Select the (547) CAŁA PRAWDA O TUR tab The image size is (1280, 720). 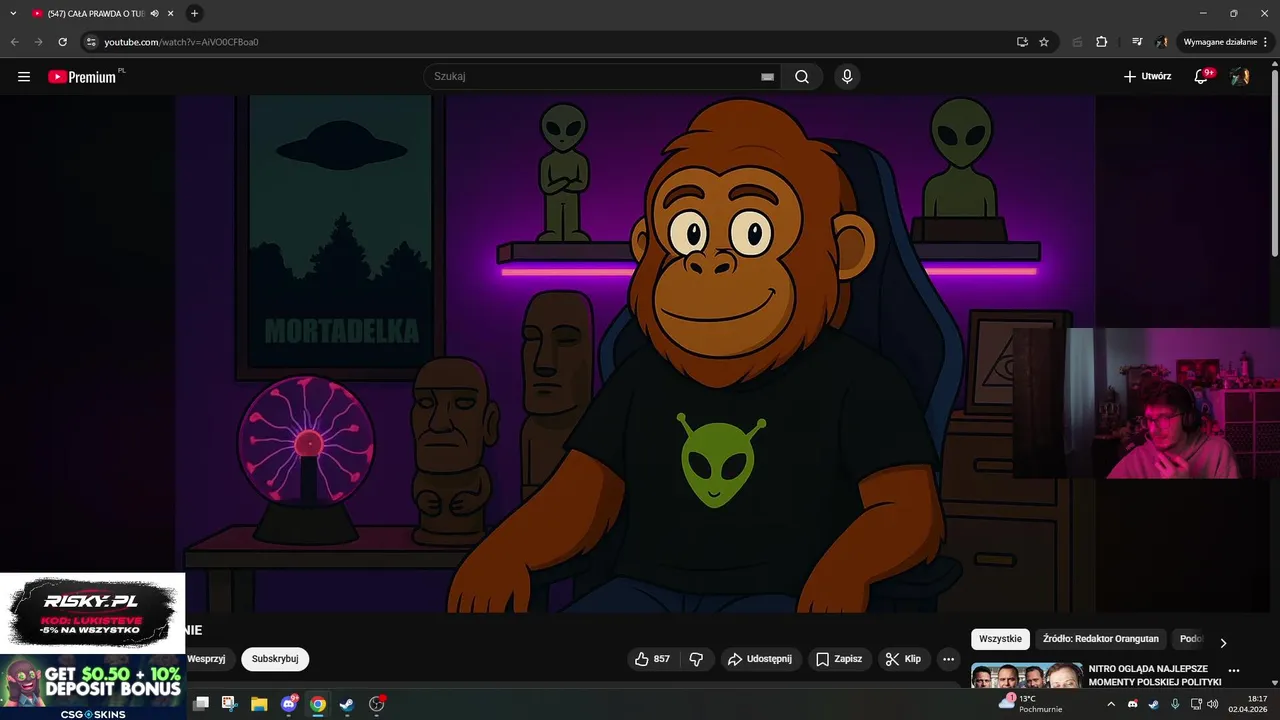pyautogui.click(x=89, y=13)
